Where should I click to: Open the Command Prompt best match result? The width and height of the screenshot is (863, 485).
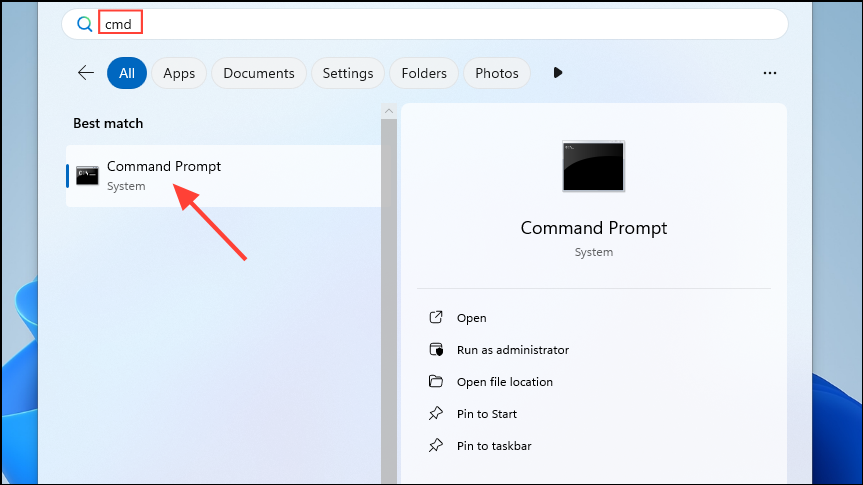[x=223, y=176]
